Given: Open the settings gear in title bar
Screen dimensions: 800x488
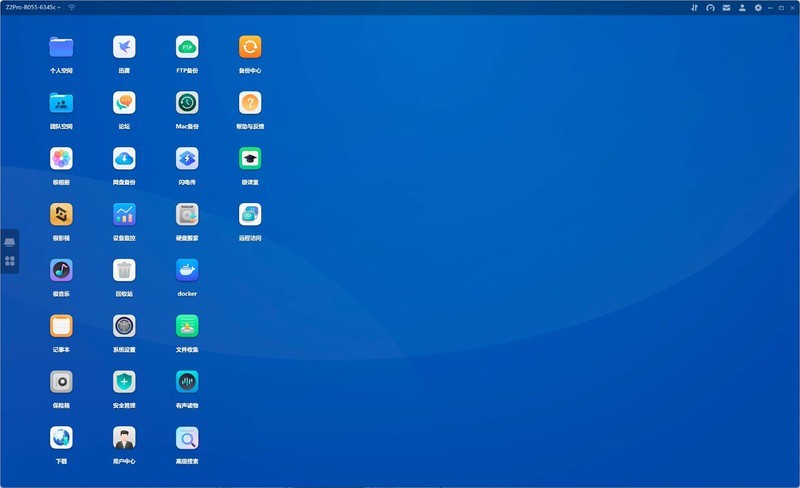Looking at the screenshot, I should (758, 8).
